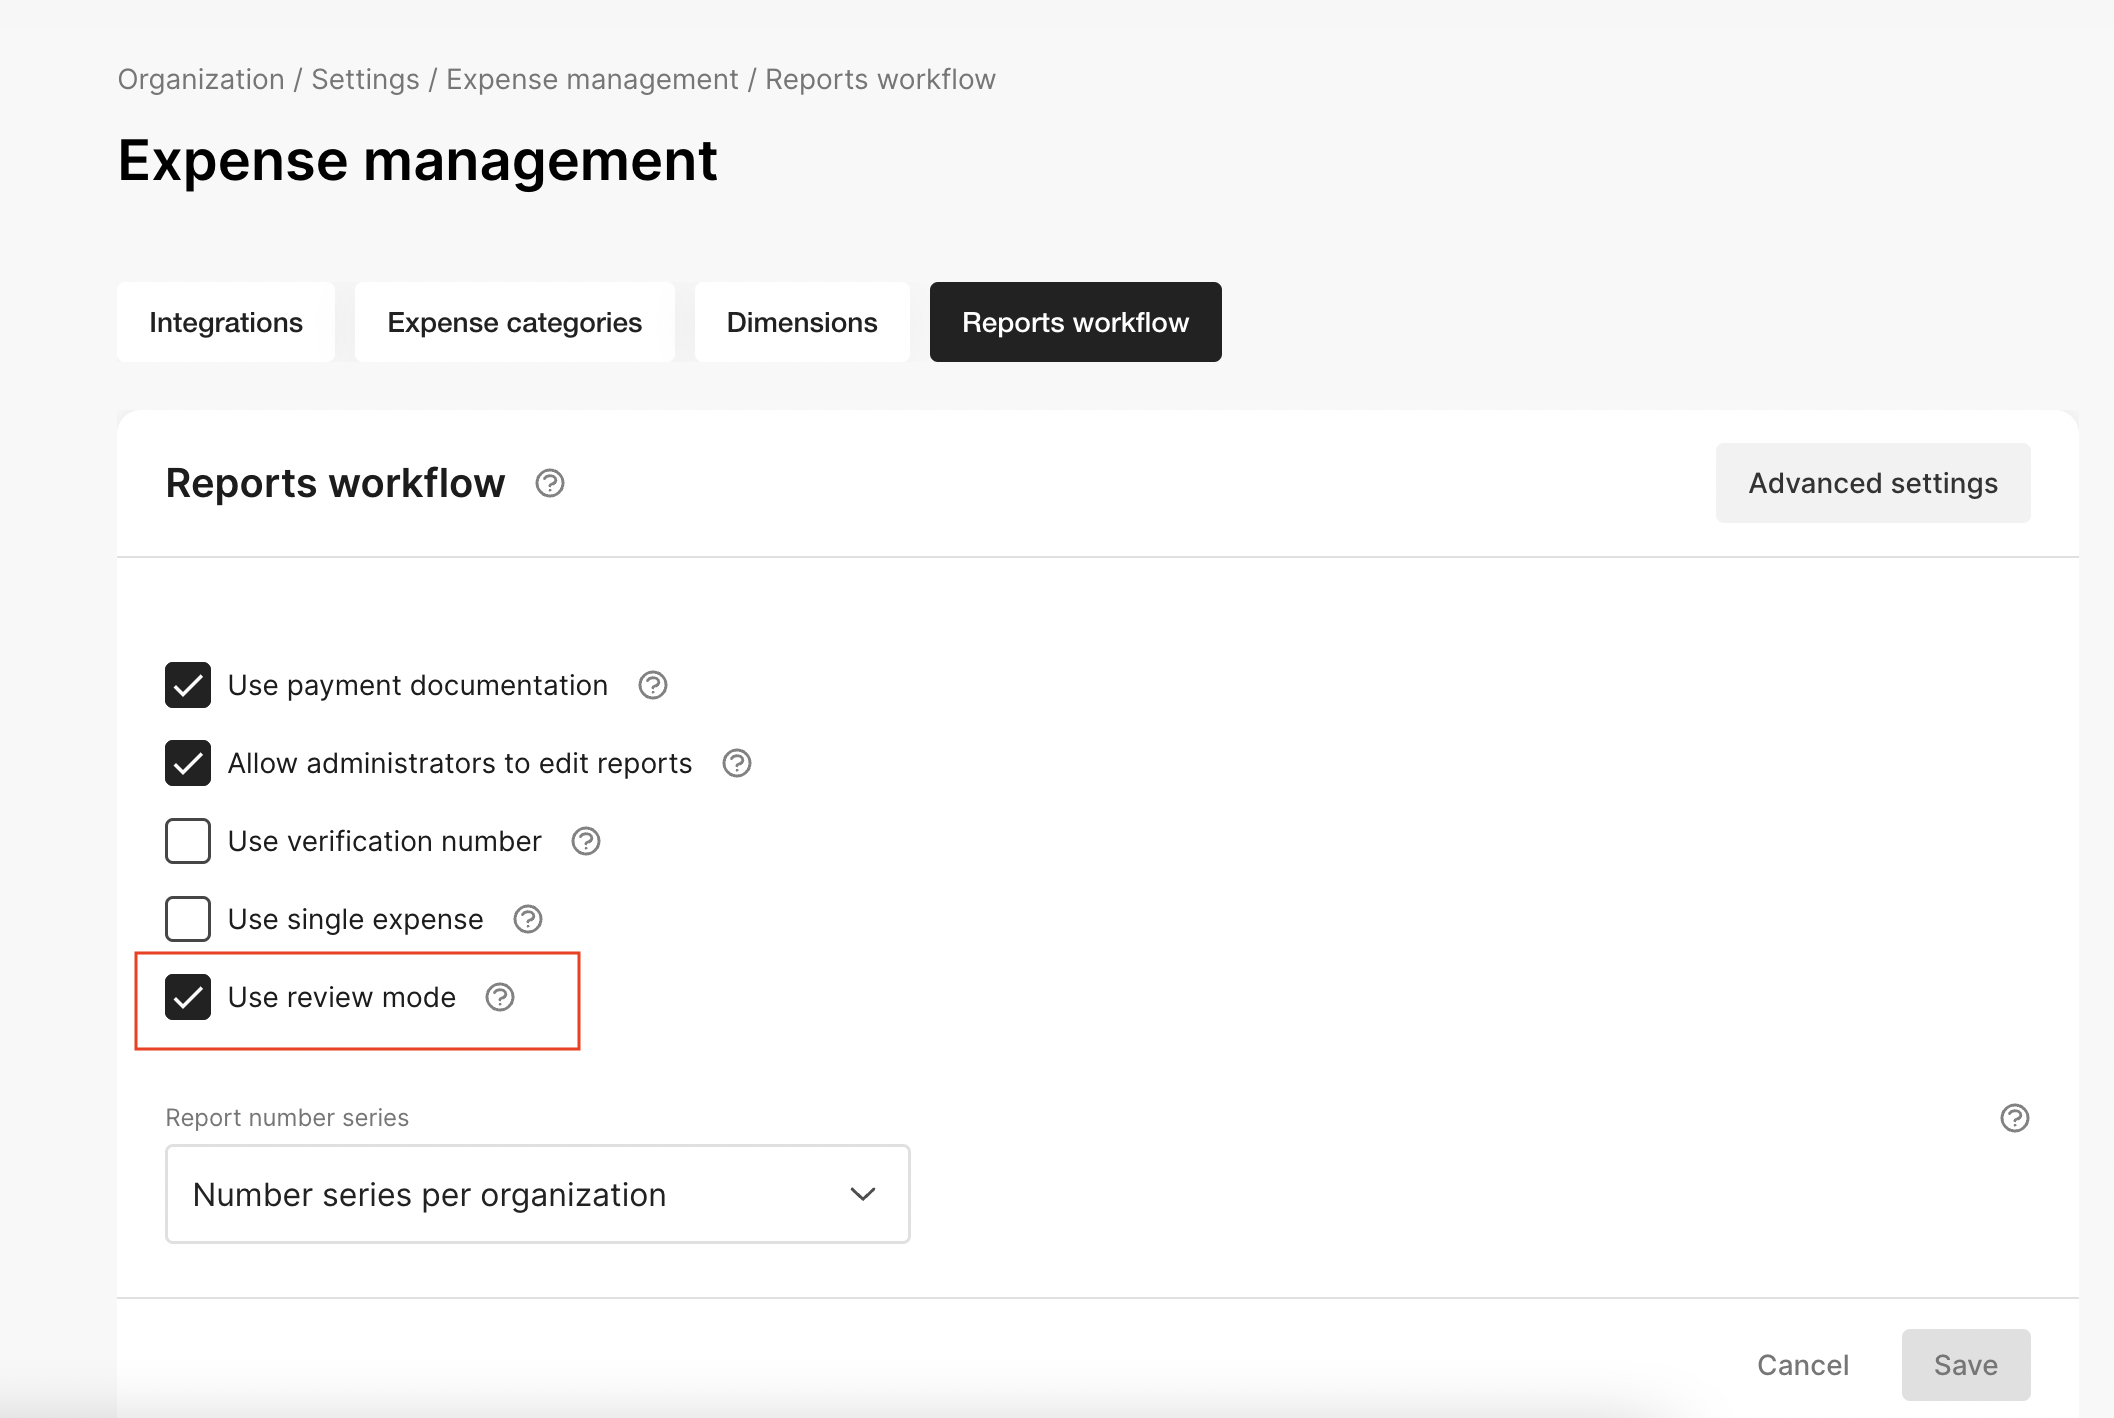This screenshot has height=1418, width=2114.
Task: Enable Use single expense checkbox
Action: click(188, 918)
